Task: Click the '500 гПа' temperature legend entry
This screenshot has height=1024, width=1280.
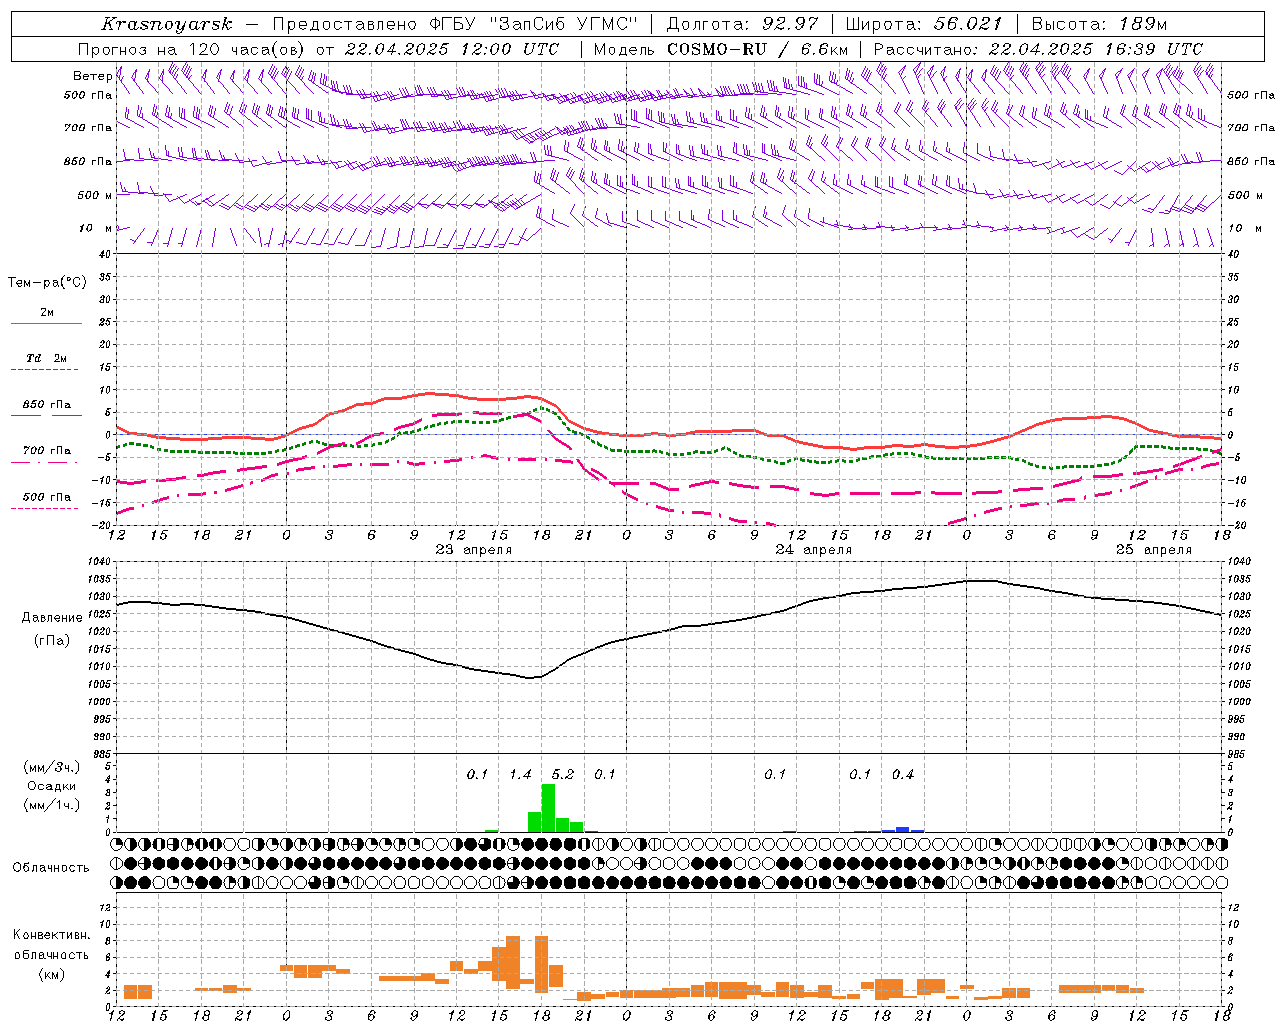Action: pos(47,497)
